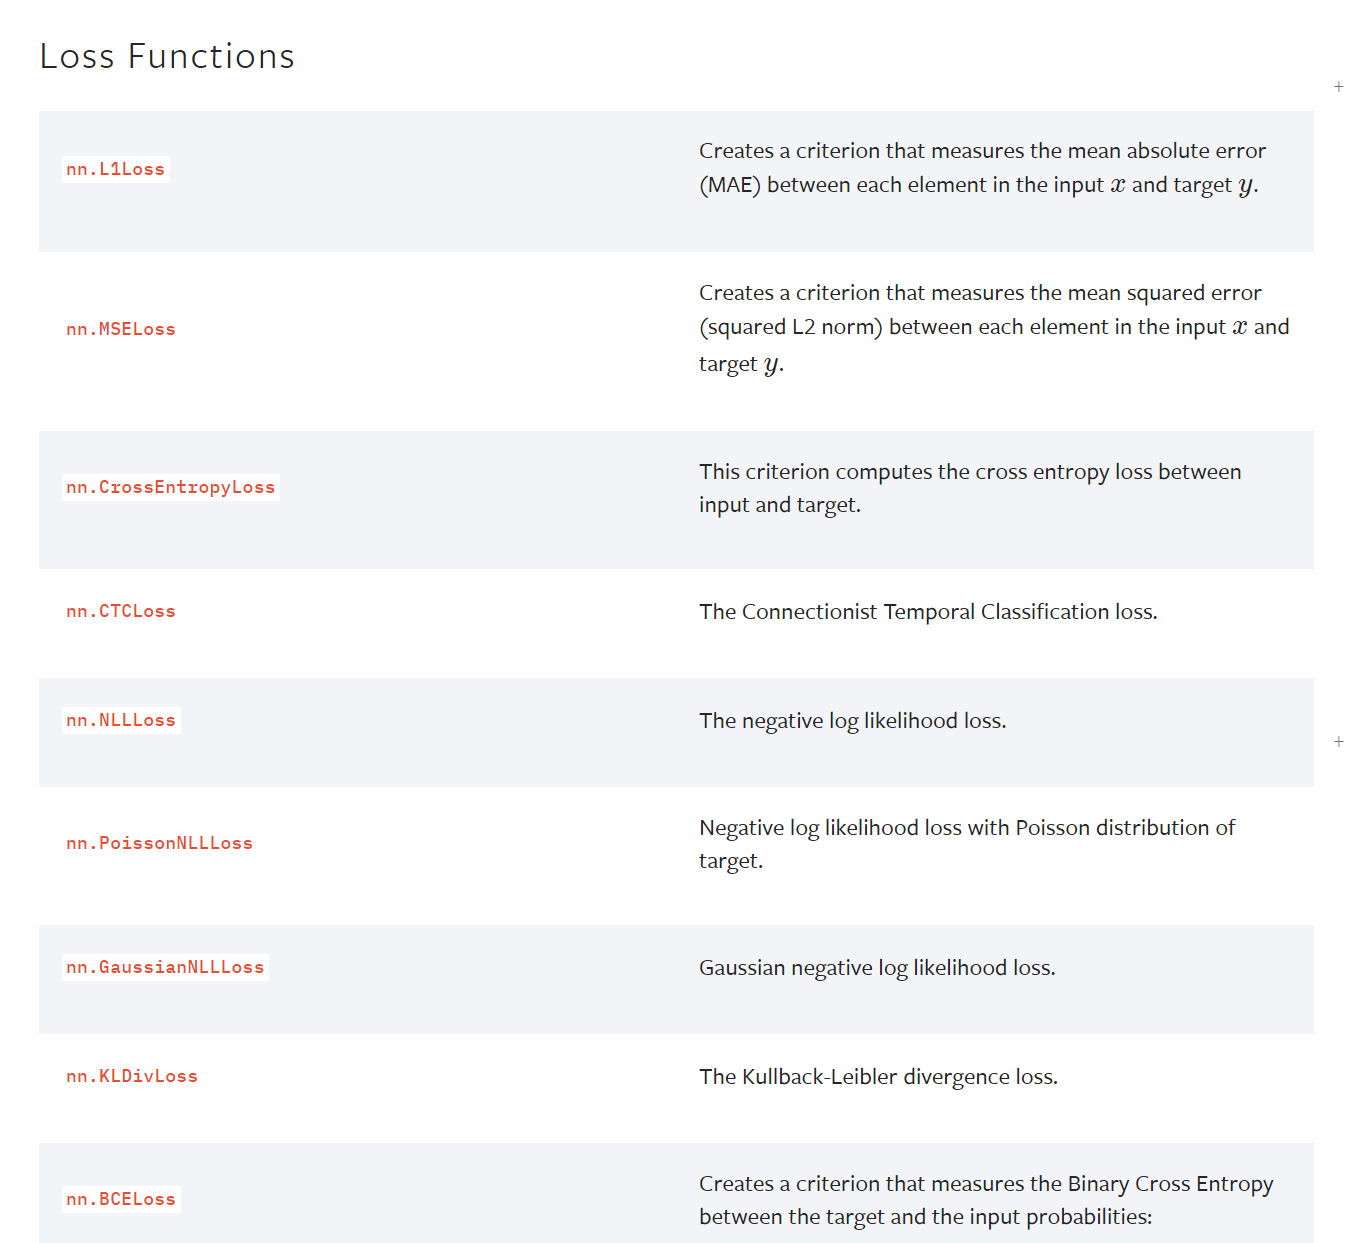This screenshot has width=1345, height=1243.
Task: Select the mean absolute error description text
Action: pyautogui.click(x=982, y=168)
